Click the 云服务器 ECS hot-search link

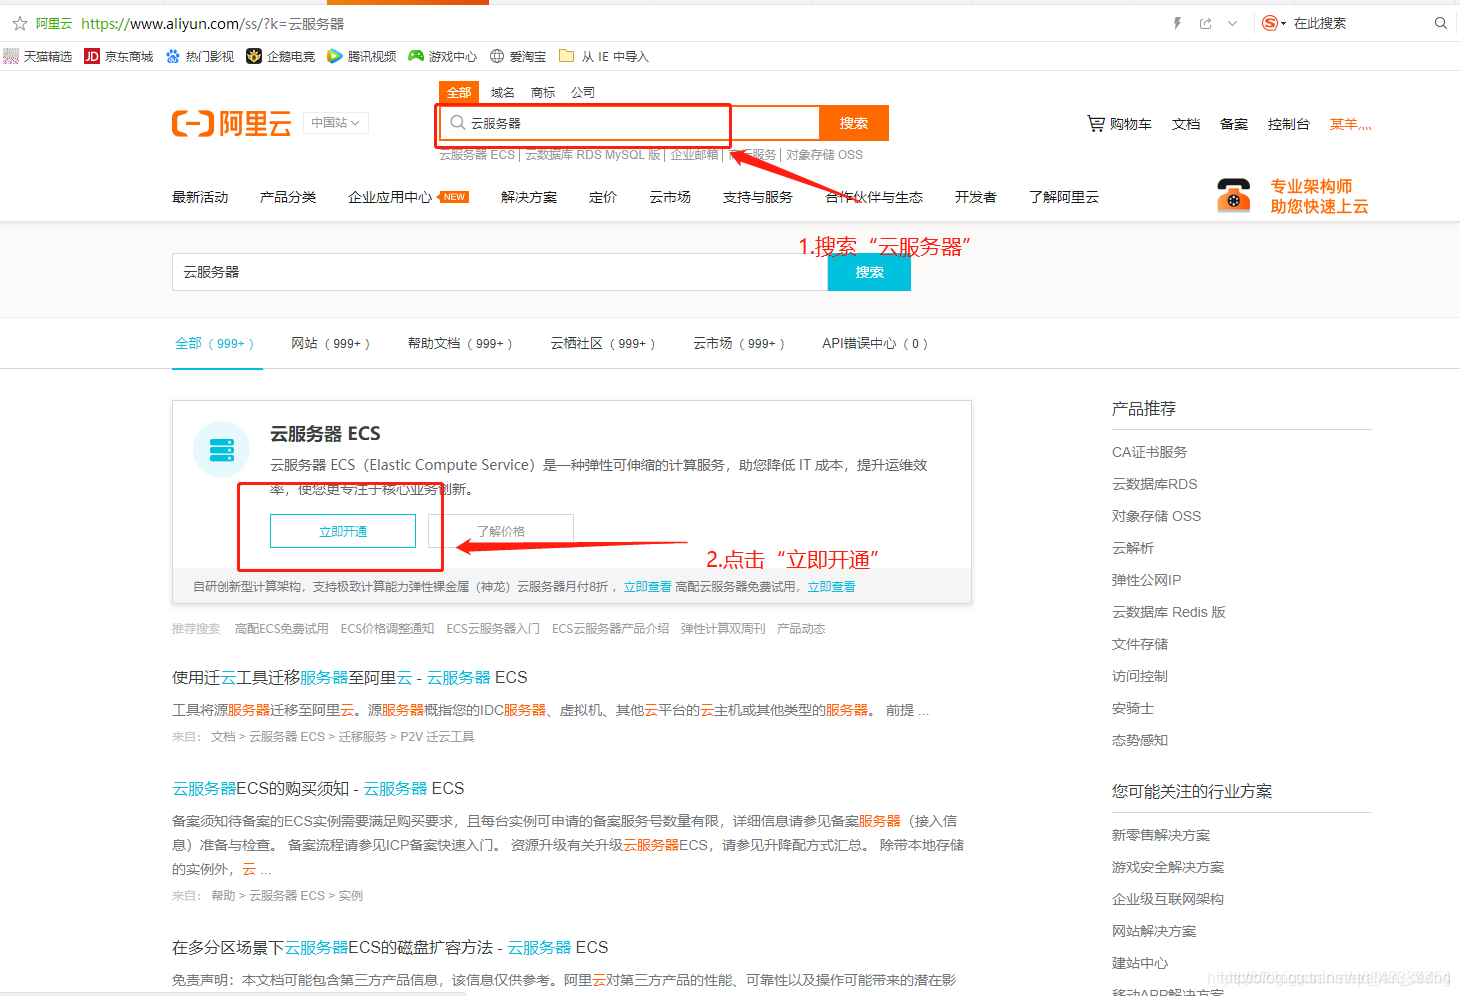click(x=477, y=155)
